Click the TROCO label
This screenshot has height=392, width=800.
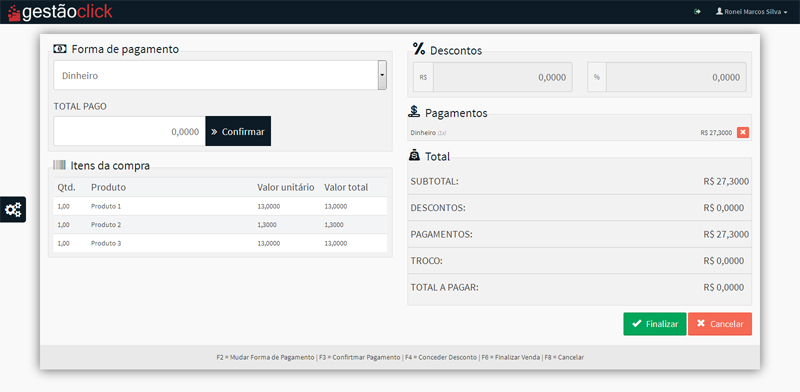pos(427,261)
